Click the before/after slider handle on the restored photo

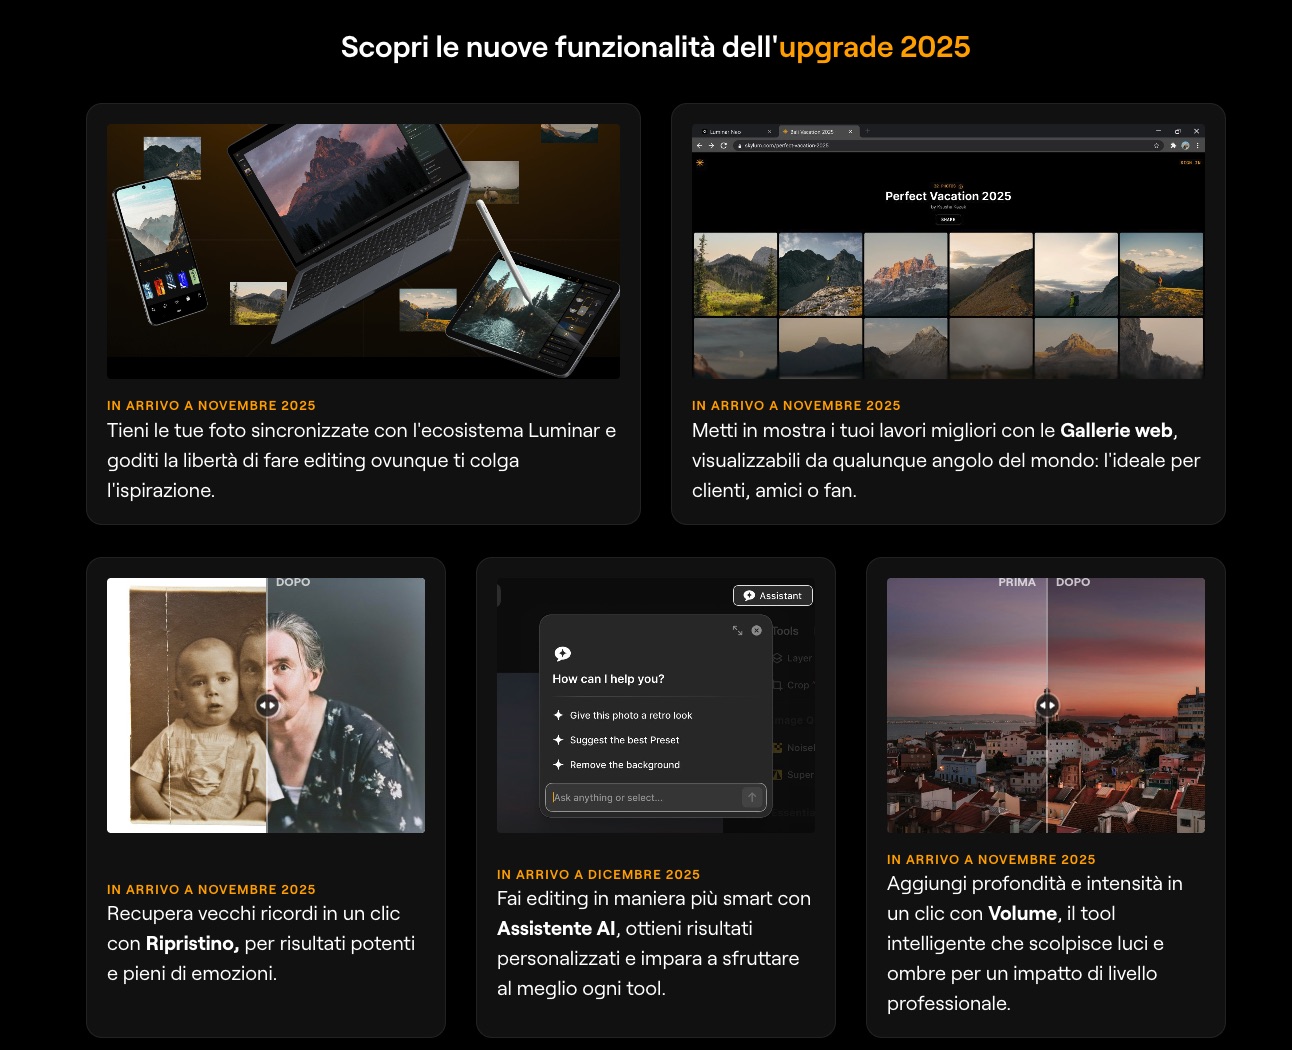point(266,705)
